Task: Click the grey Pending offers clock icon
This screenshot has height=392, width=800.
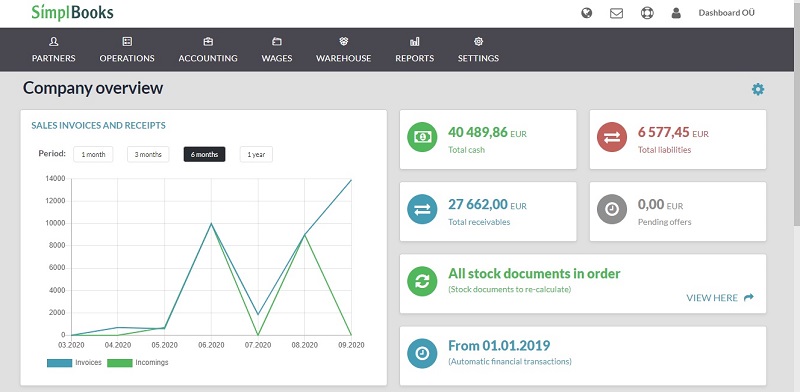Action: tap(612, 209)
